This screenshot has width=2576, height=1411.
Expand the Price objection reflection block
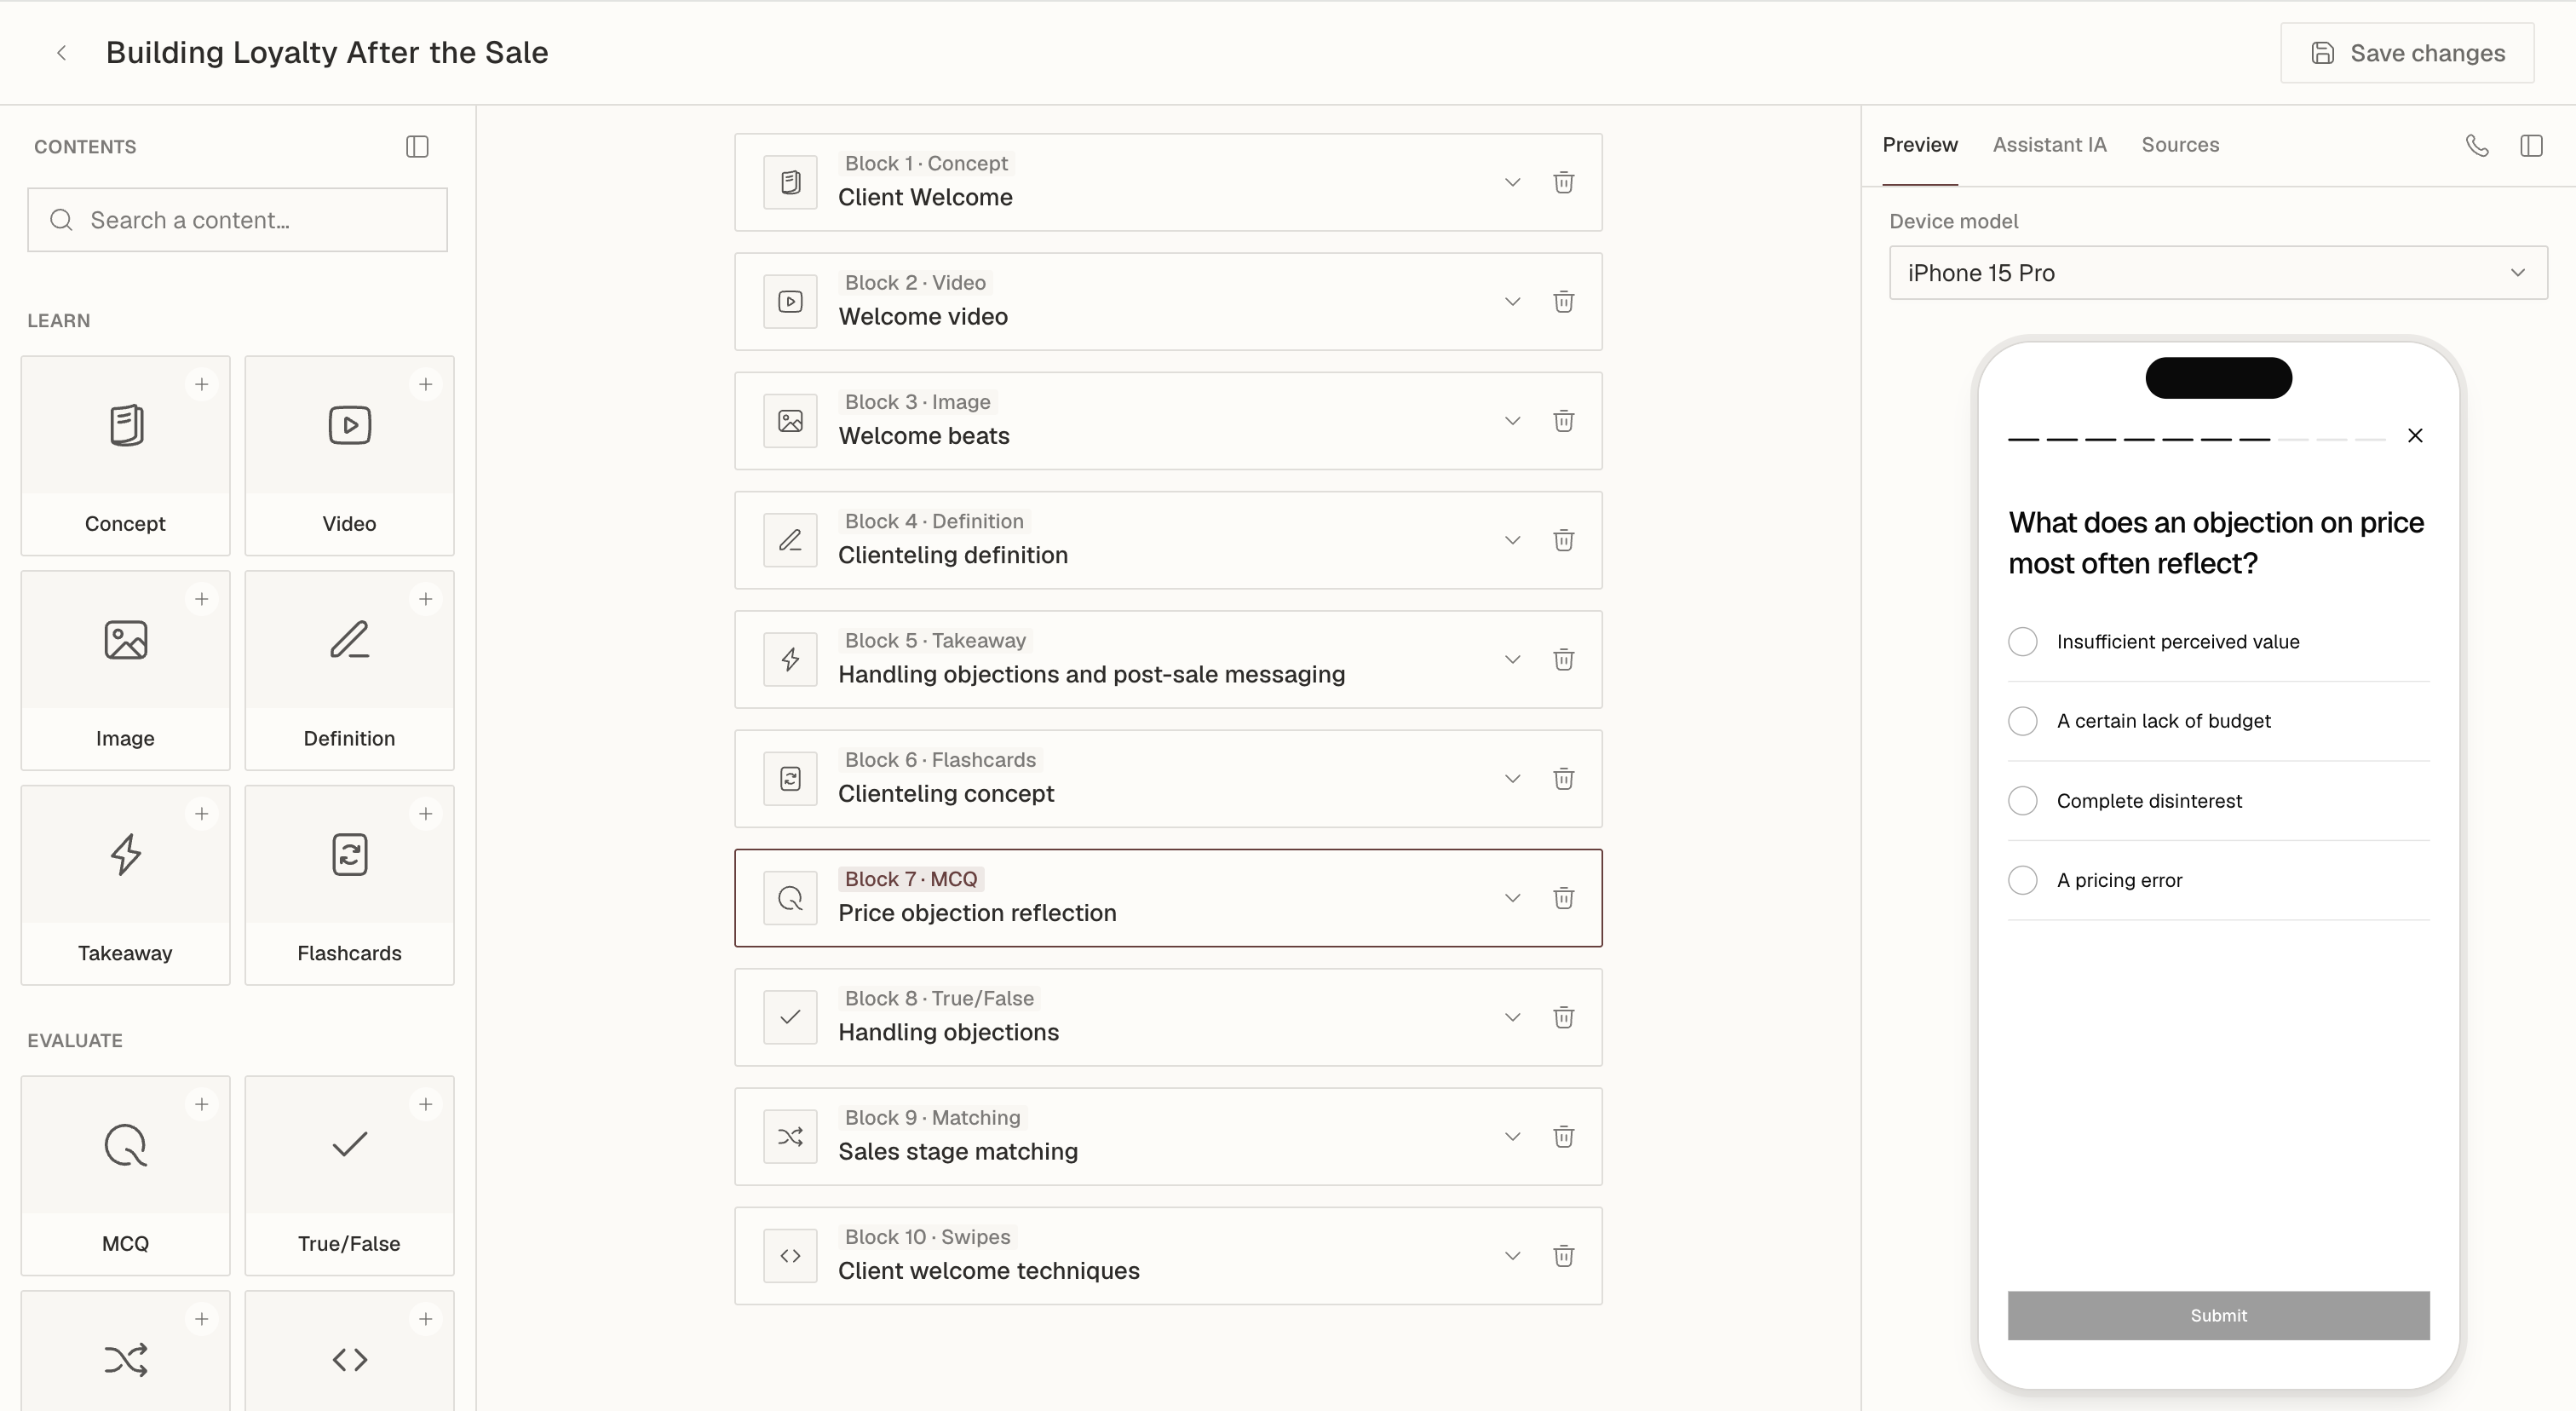coord(1512,898)
